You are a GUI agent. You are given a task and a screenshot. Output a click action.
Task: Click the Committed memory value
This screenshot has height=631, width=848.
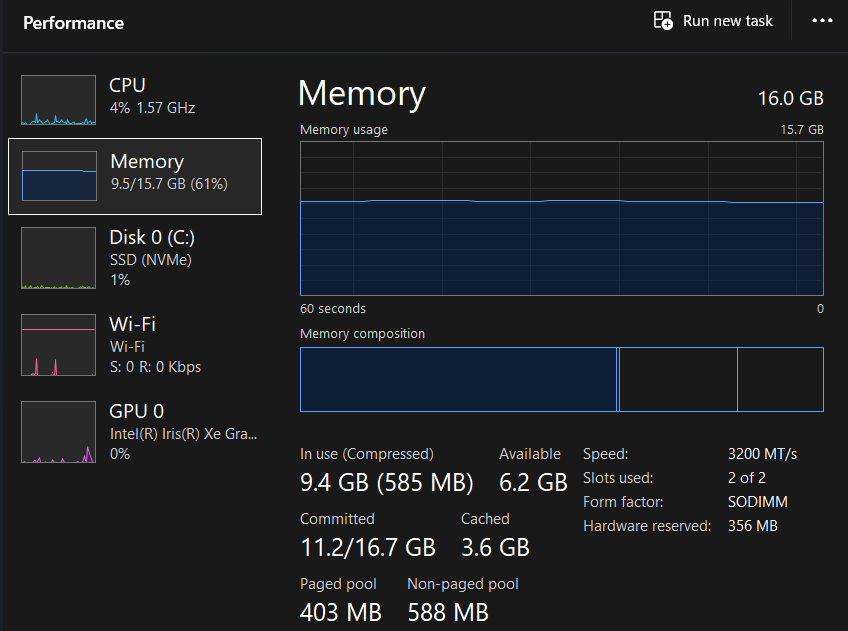point(366,547)
